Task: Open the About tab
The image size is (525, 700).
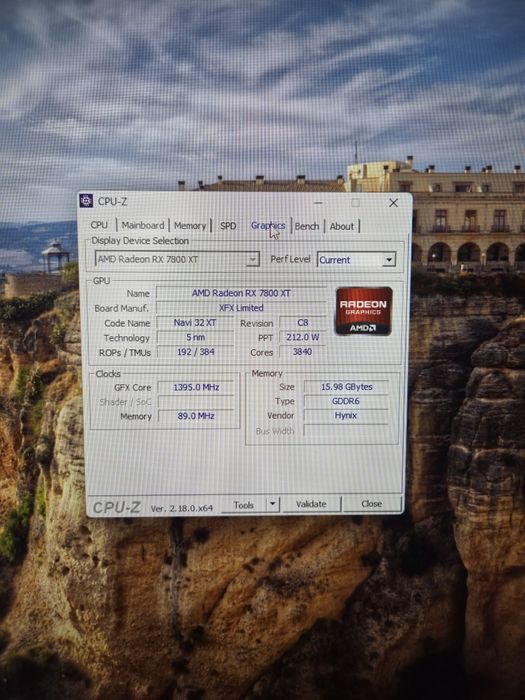Action: click(x=342, y=226)
